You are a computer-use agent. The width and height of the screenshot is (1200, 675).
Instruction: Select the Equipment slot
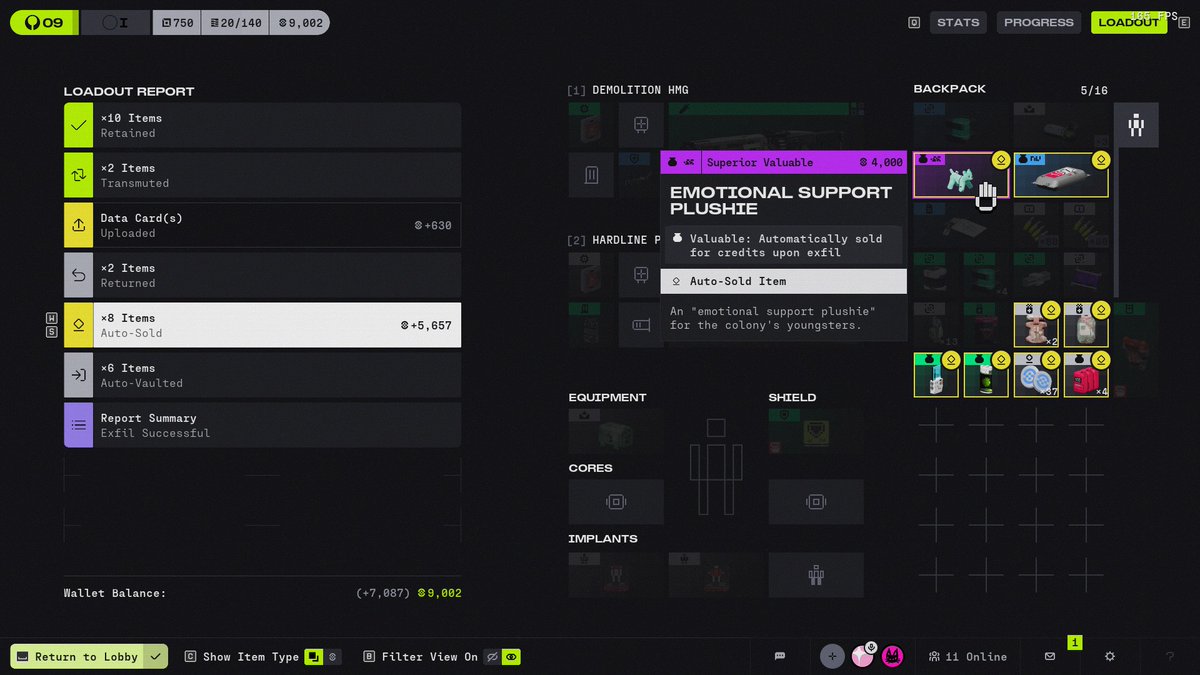pyautogui.click(x=616, y=431)
